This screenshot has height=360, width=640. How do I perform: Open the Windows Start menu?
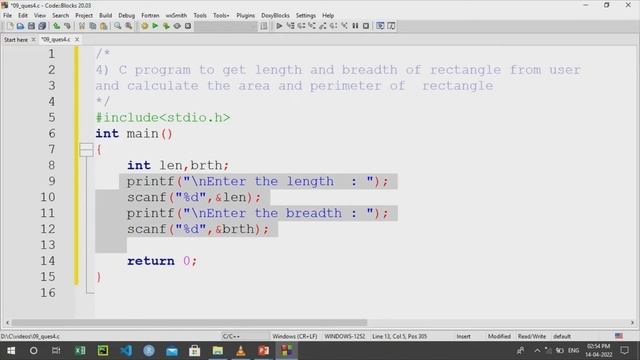pos(11,351)
